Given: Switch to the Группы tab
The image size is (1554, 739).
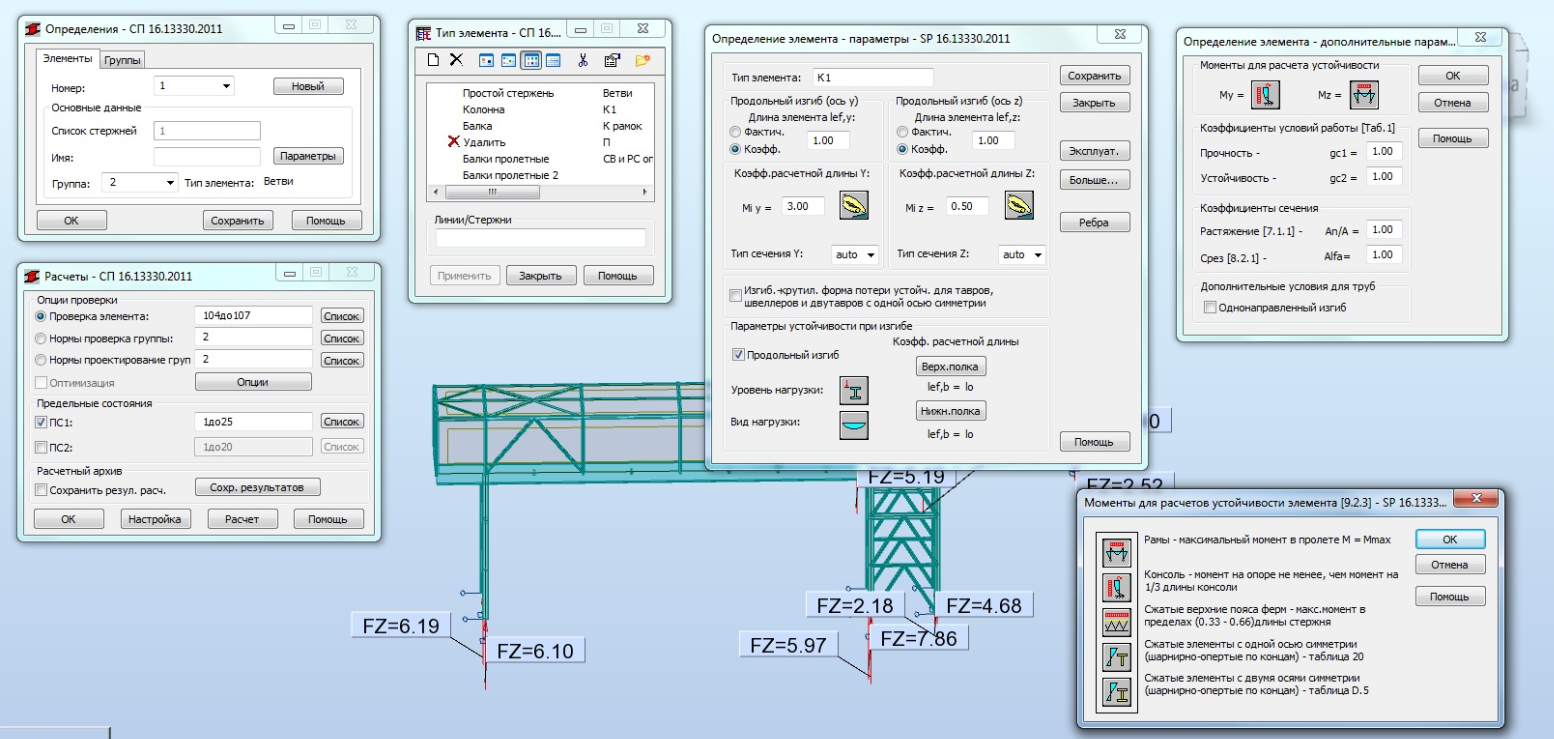Looking at the screenshot, I should pos(123,59).
